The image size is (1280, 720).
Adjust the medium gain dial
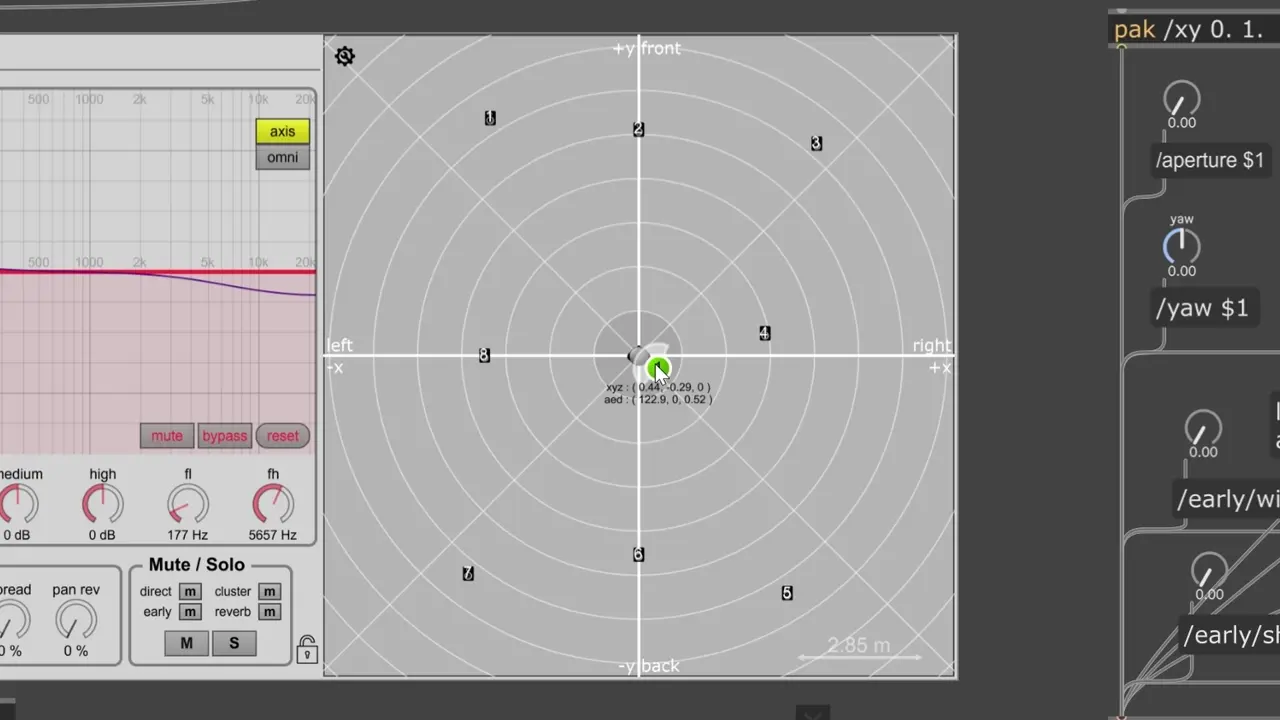point(18,505)
